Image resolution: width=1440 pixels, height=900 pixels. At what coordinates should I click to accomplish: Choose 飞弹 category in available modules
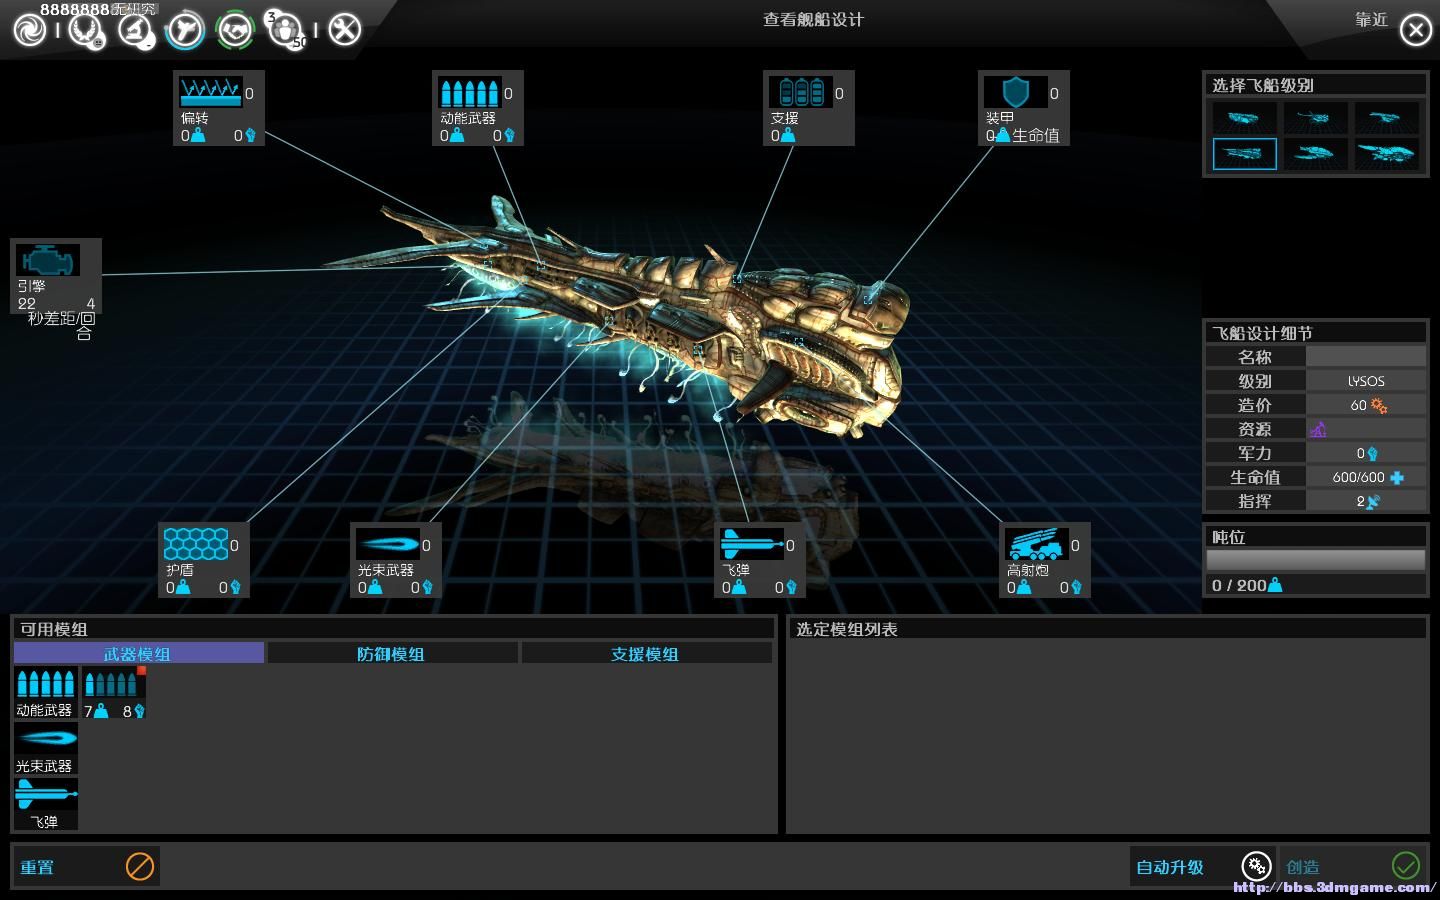(x=46, y=804)
